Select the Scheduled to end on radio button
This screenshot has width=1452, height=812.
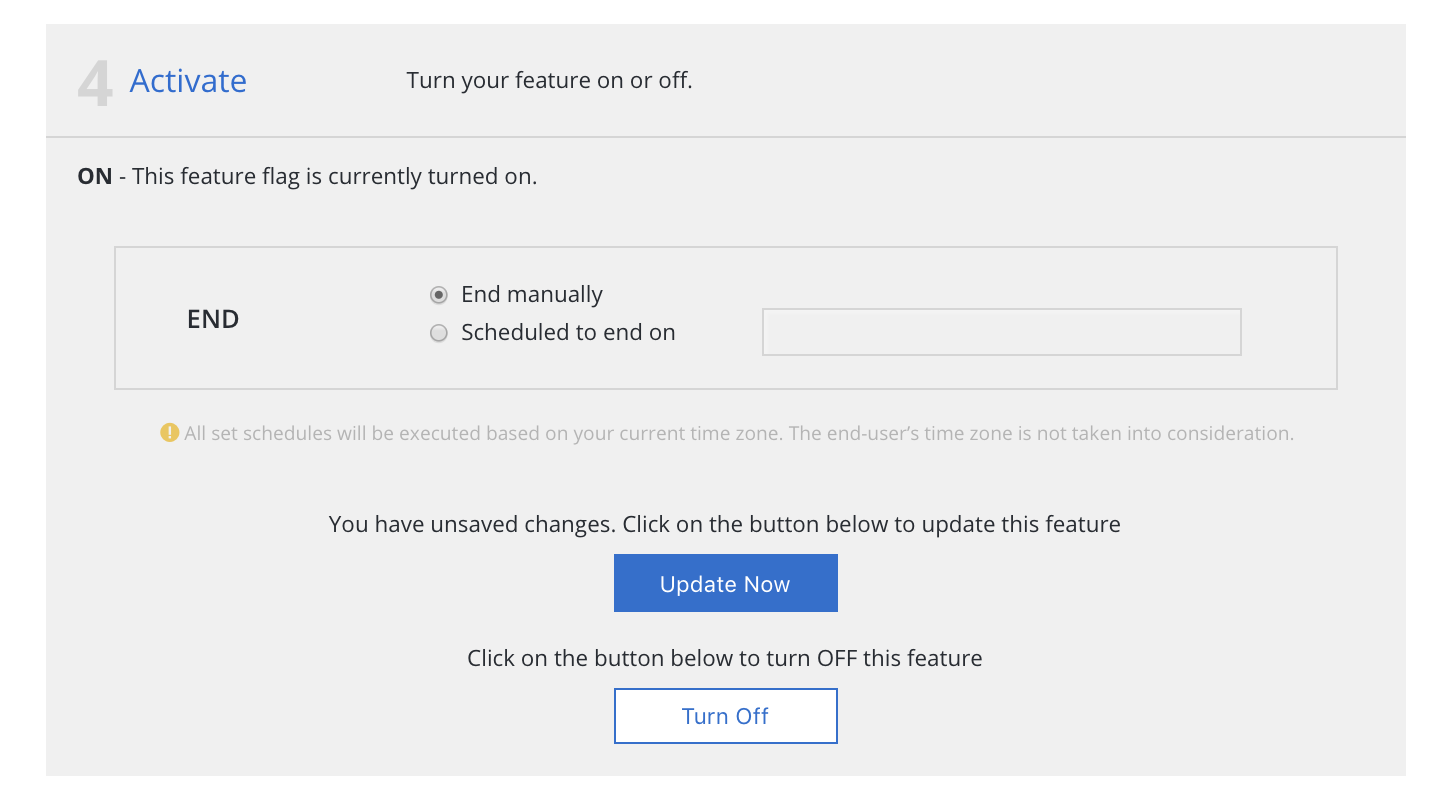(438, 333)
